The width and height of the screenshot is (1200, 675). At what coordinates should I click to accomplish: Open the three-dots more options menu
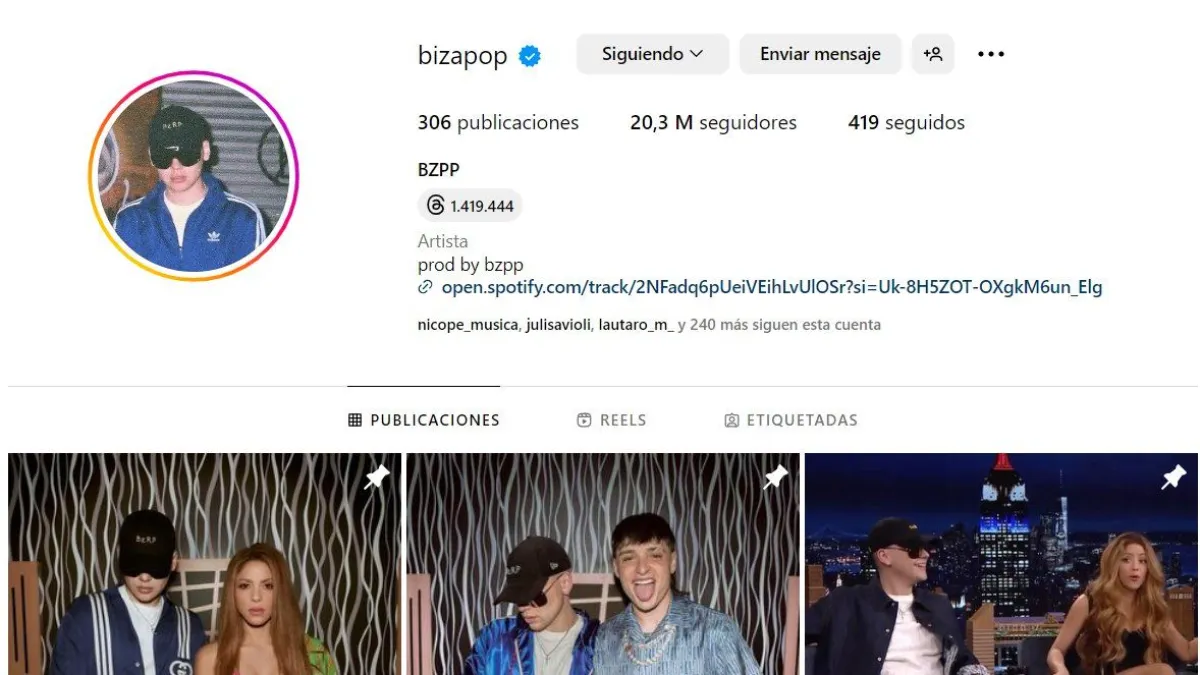click(991, 54)
